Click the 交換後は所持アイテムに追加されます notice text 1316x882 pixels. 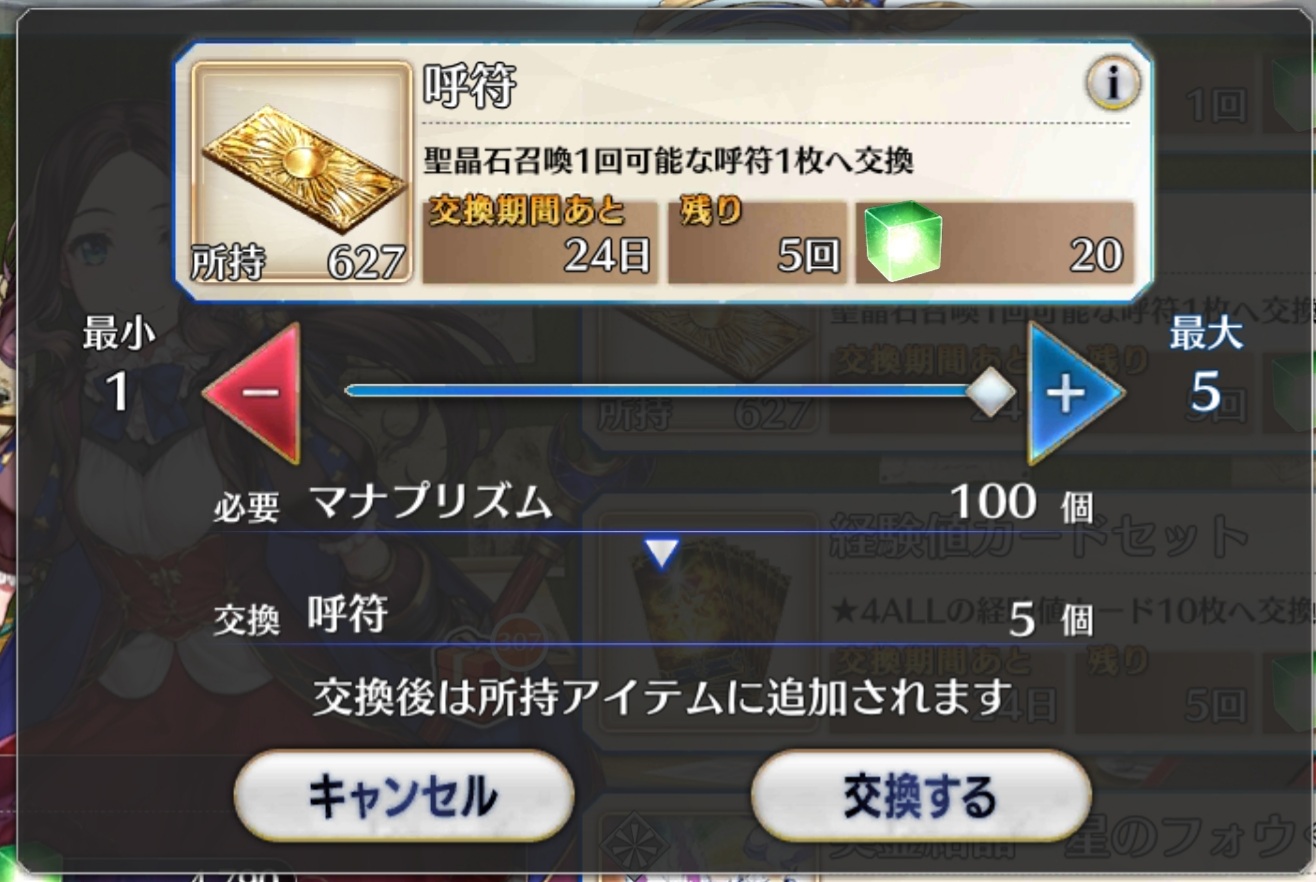[x=658, y=697]
